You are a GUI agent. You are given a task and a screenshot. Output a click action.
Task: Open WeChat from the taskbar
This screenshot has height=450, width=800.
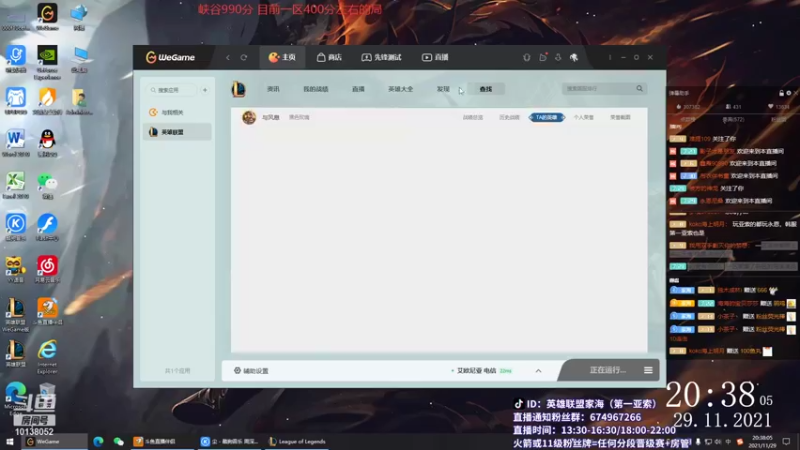click(x=118, y=441)
